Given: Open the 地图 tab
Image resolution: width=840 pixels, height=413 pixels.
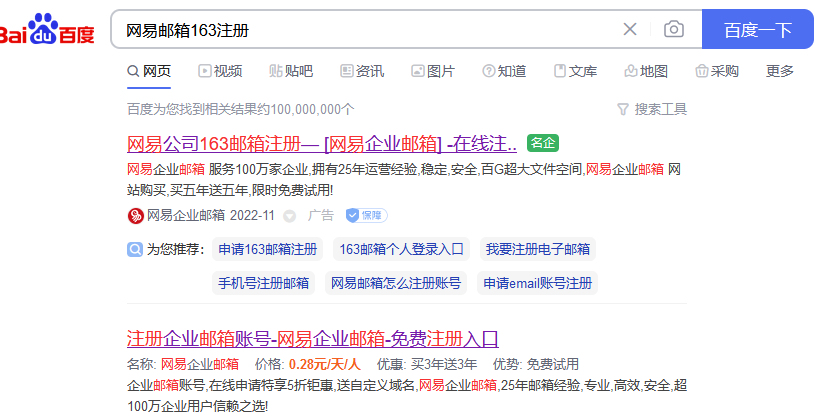Looking at the screenshot, I should pyautogui.click(x=646, y=71).
